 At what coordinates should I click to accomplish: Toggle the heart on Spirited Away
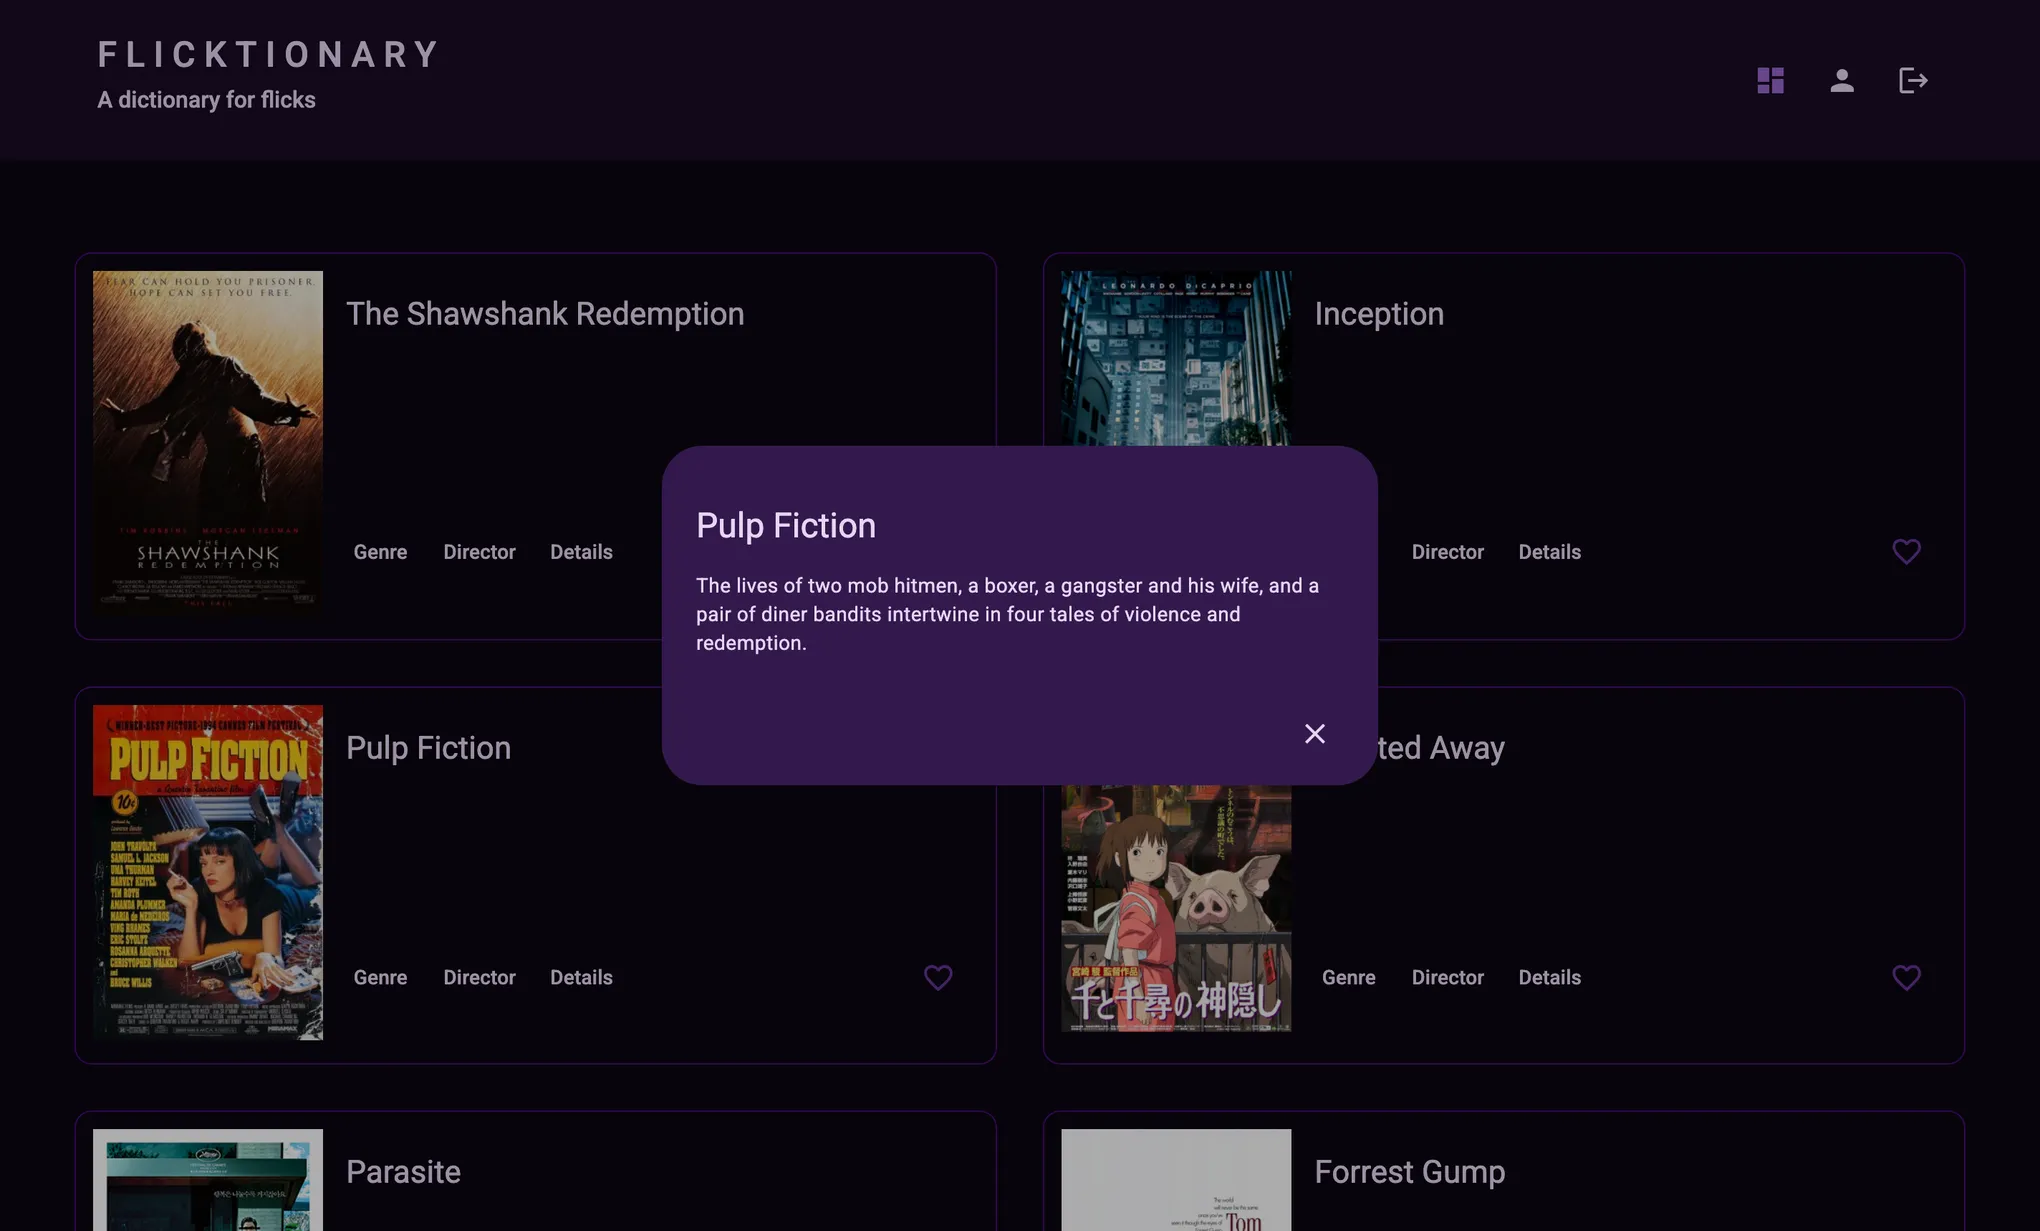pos(1906,977)
